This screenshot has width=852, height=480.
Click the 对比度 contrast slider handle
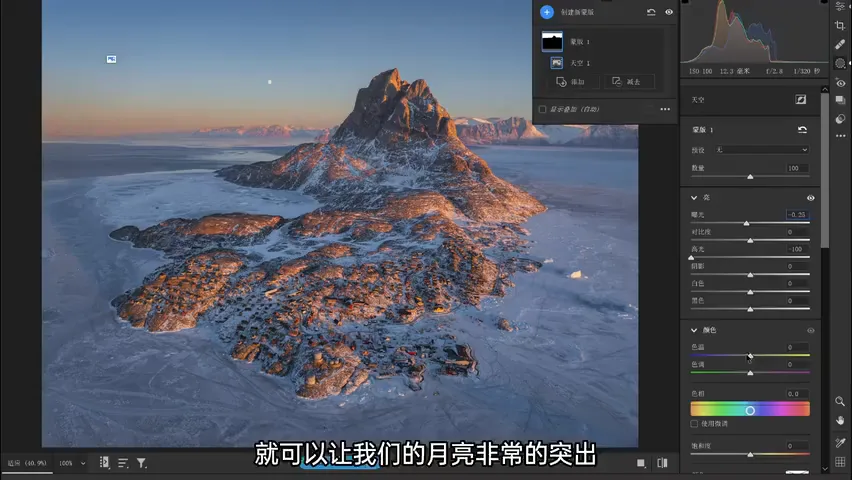pos(750,240)
